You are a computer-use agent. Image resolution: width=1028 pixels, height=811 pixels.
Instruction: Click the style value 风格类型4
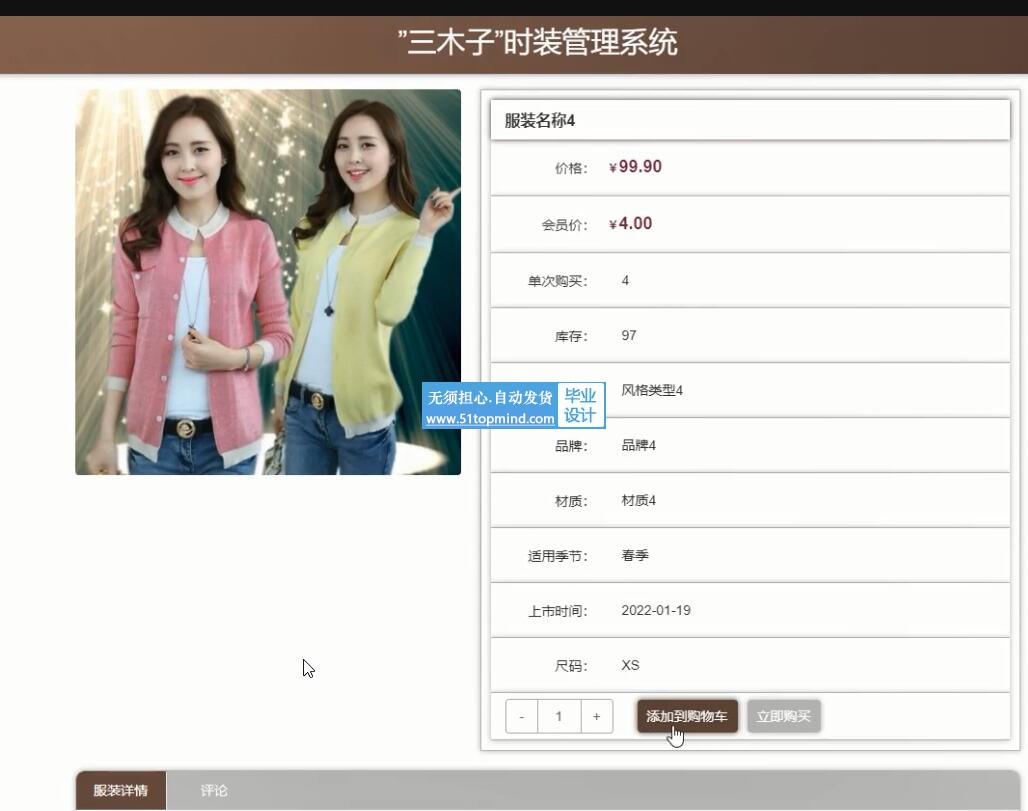point(652,390)
